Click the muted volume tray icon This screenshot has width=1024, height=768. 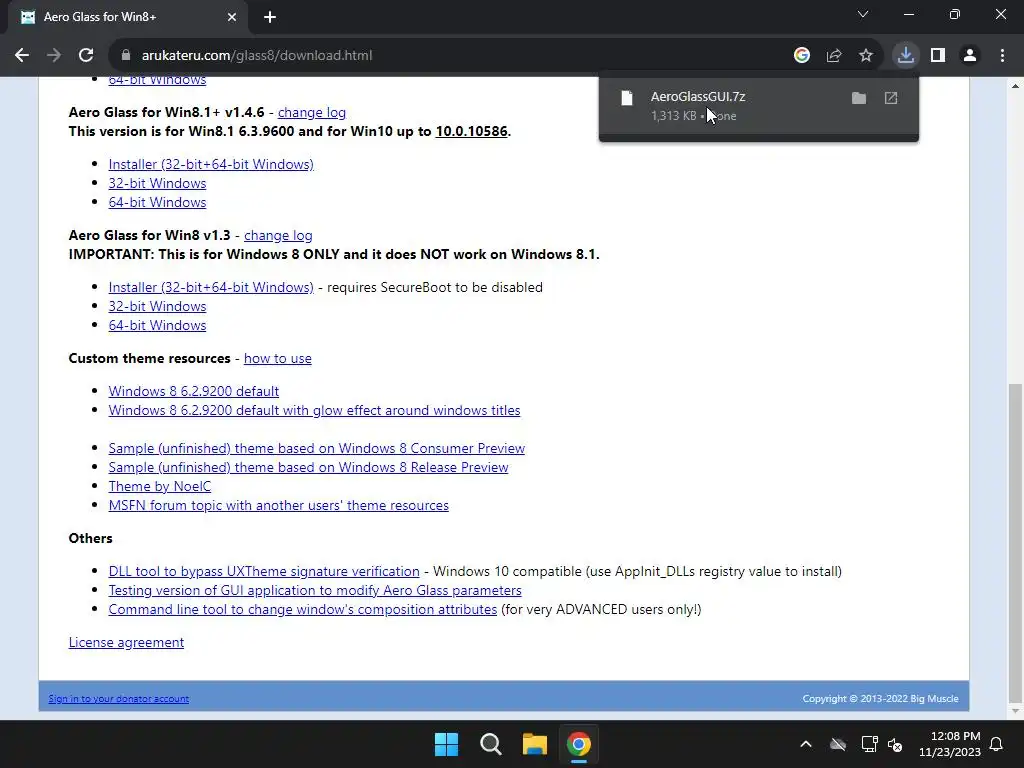[x=895, y=744]
